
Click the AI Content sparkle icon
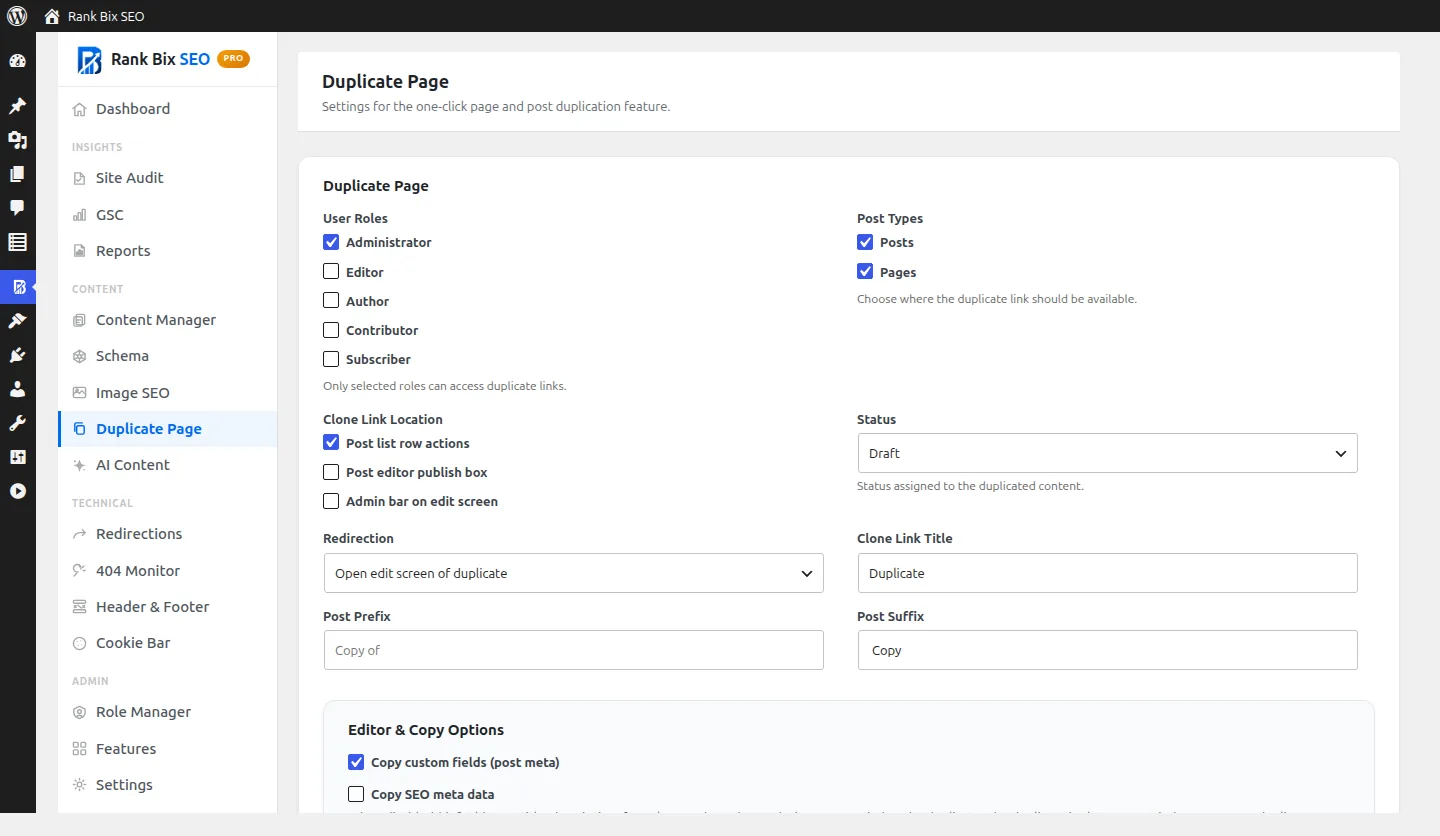tap(79, 465)
